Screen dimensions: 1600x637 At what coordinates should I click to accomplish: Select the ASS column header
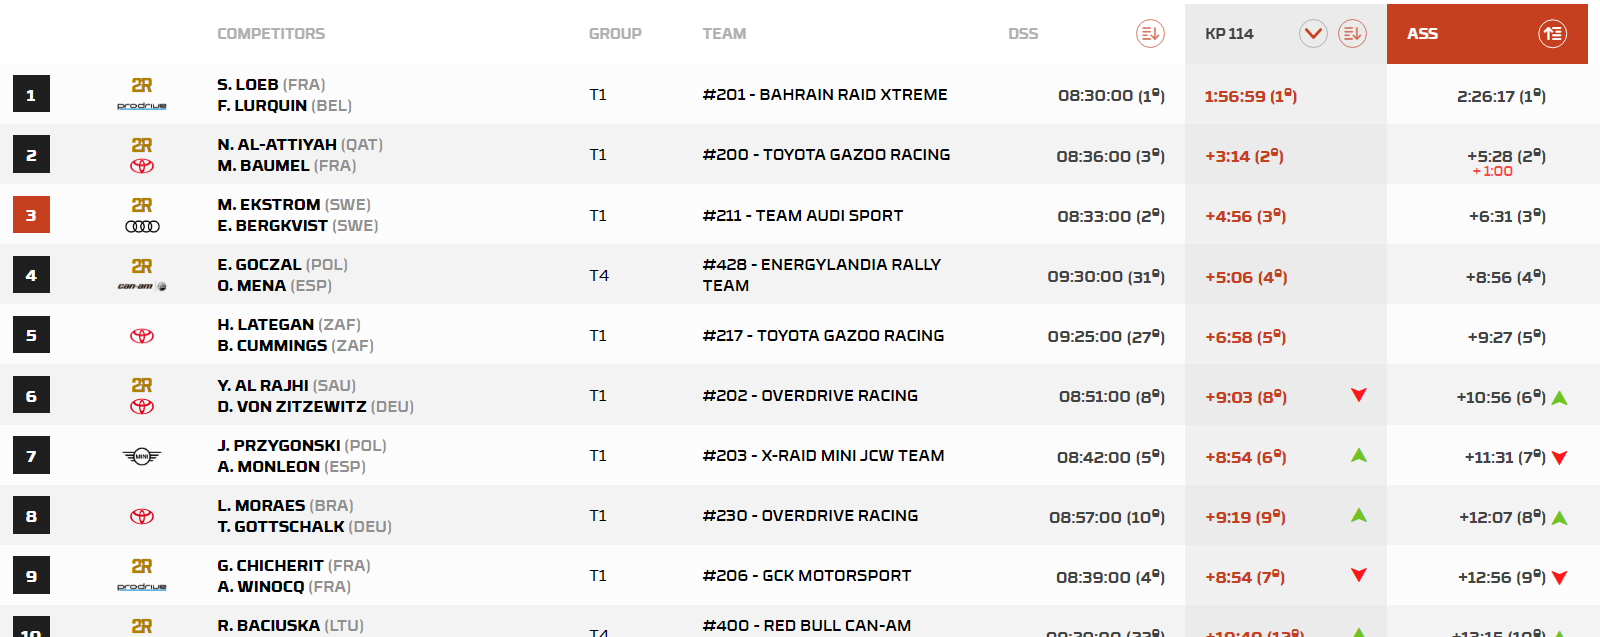click(1487, 34)
